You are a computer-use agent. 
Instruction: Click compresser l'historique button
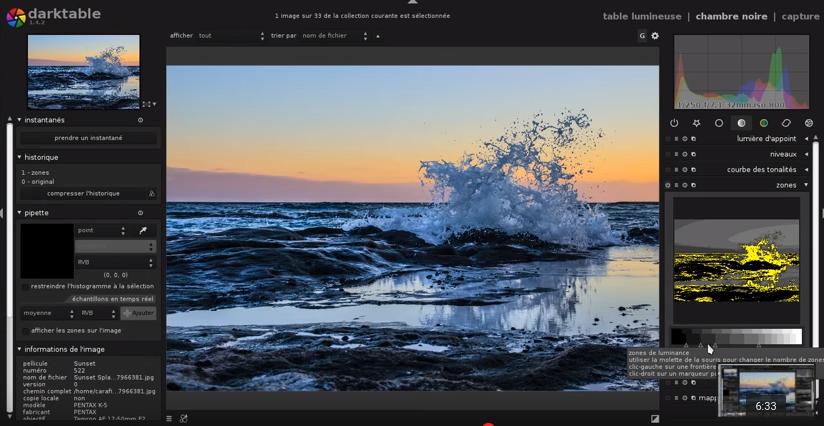coord(84,194)
